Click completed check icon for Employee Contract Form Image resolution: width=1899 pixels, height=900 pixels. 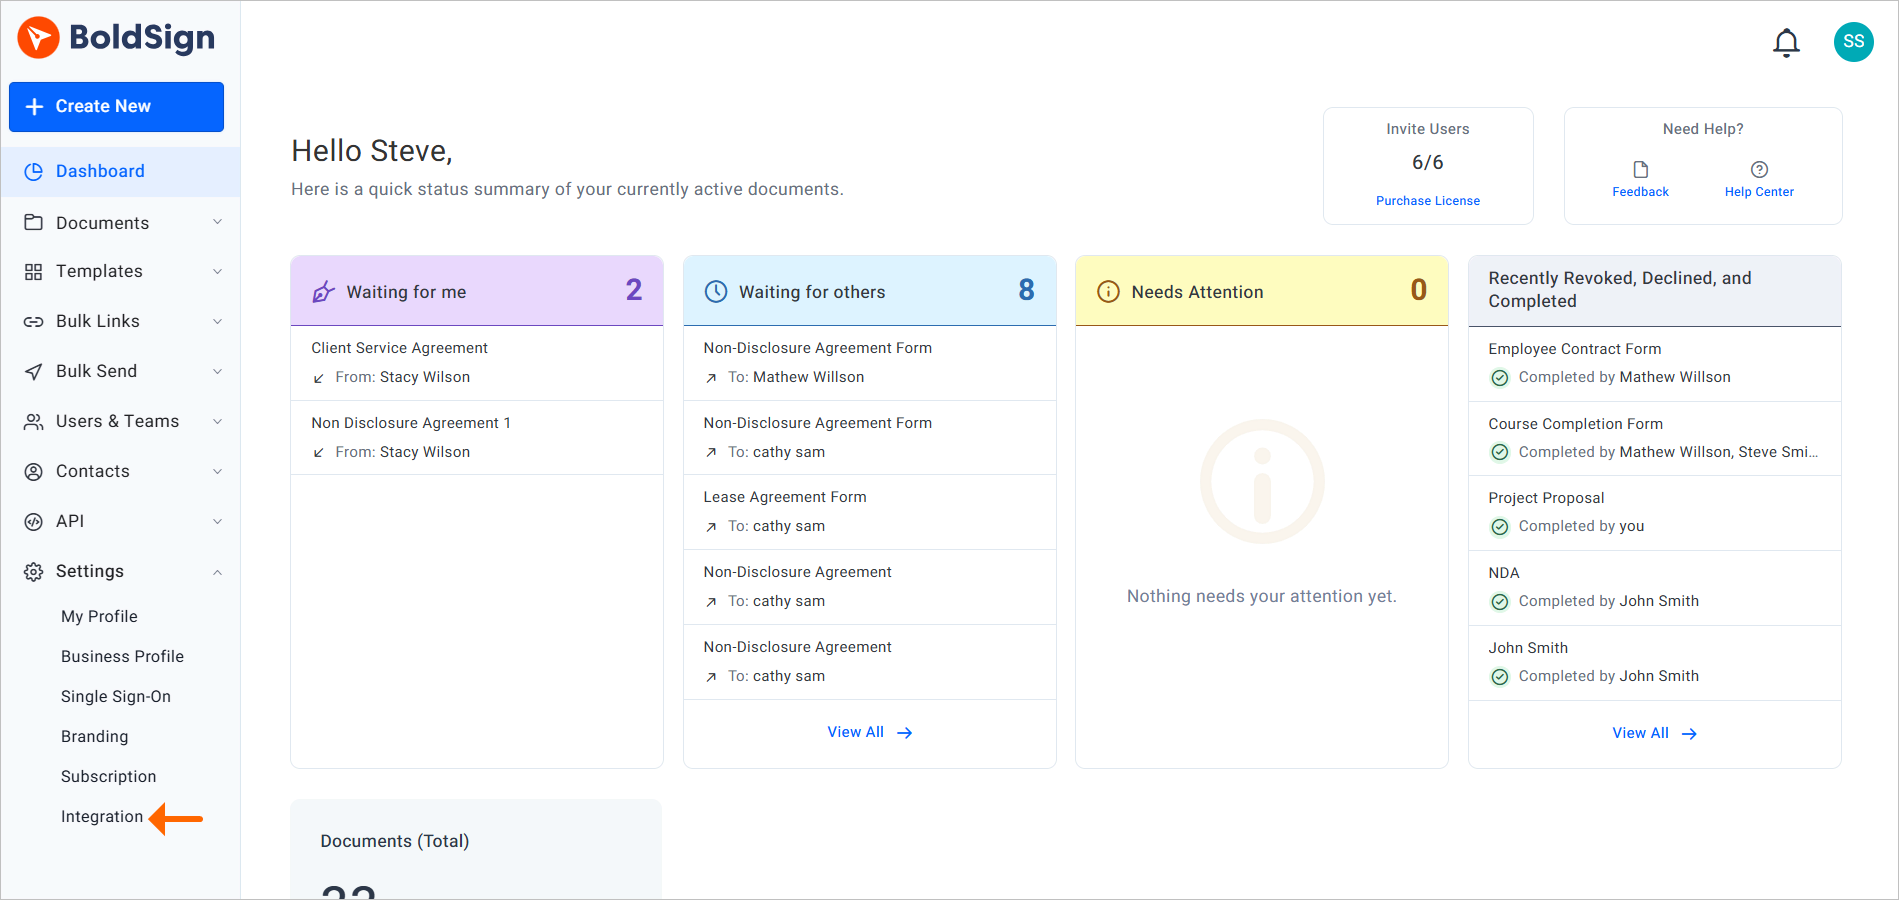[x=1500, y=378]
